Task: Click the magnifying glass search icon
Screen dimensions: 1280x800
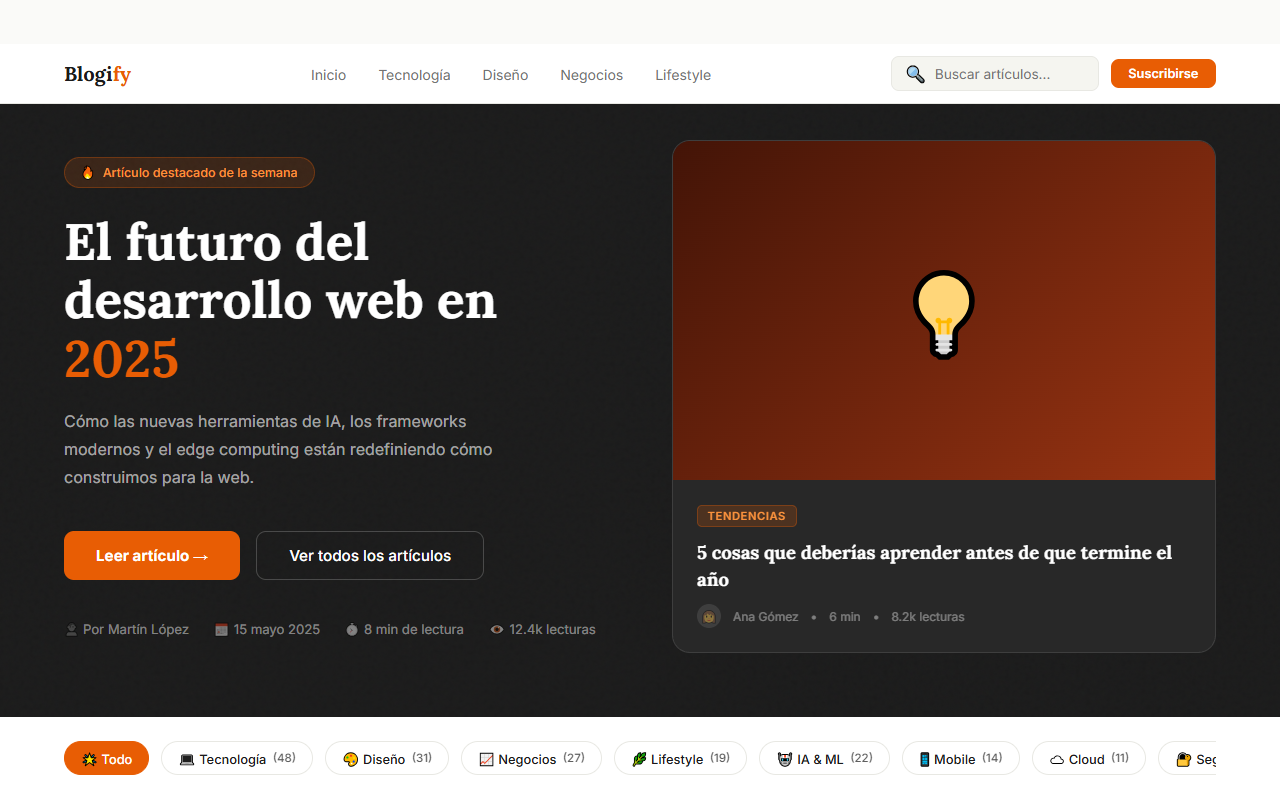Action: 915,74
